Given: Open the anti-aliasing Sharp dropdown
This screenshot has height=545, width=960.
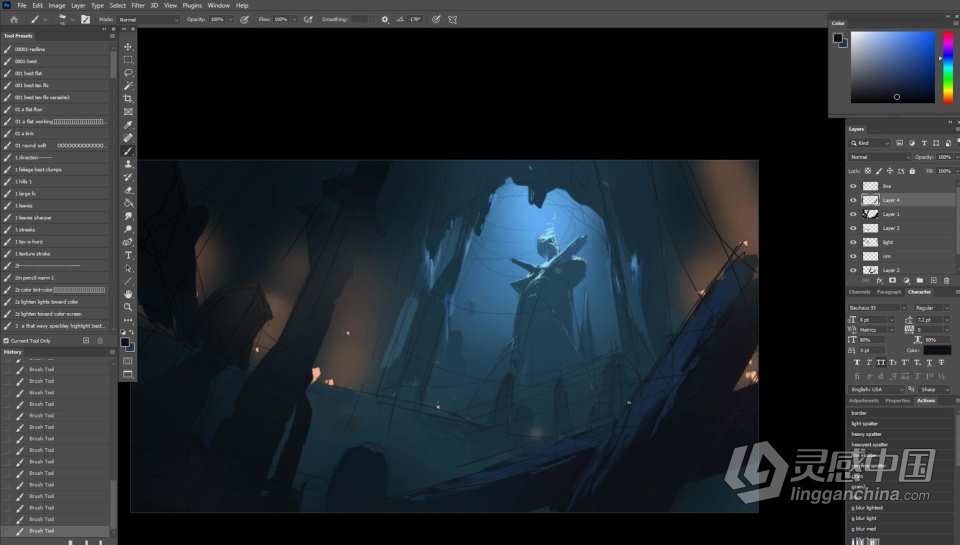Looking at the screenshot, I should click(934, 389).
